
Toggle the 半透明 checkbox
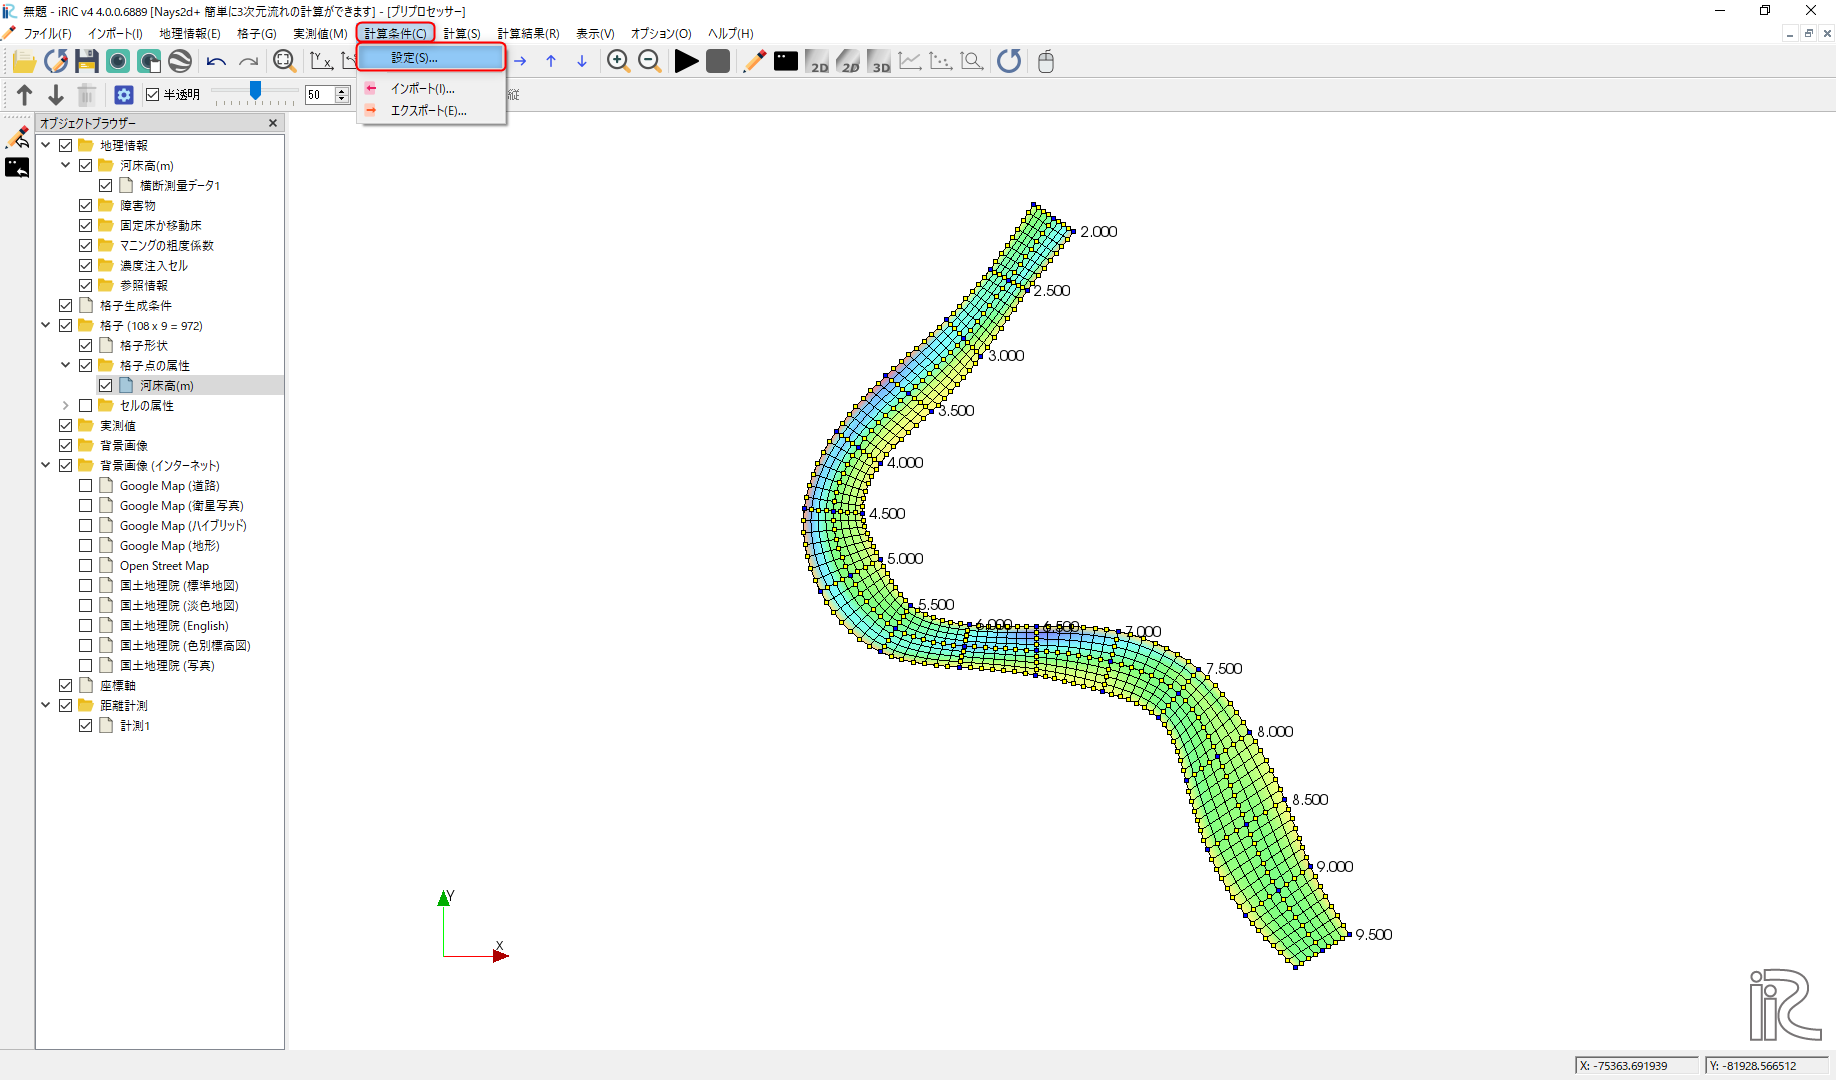[x=153, y=95]
